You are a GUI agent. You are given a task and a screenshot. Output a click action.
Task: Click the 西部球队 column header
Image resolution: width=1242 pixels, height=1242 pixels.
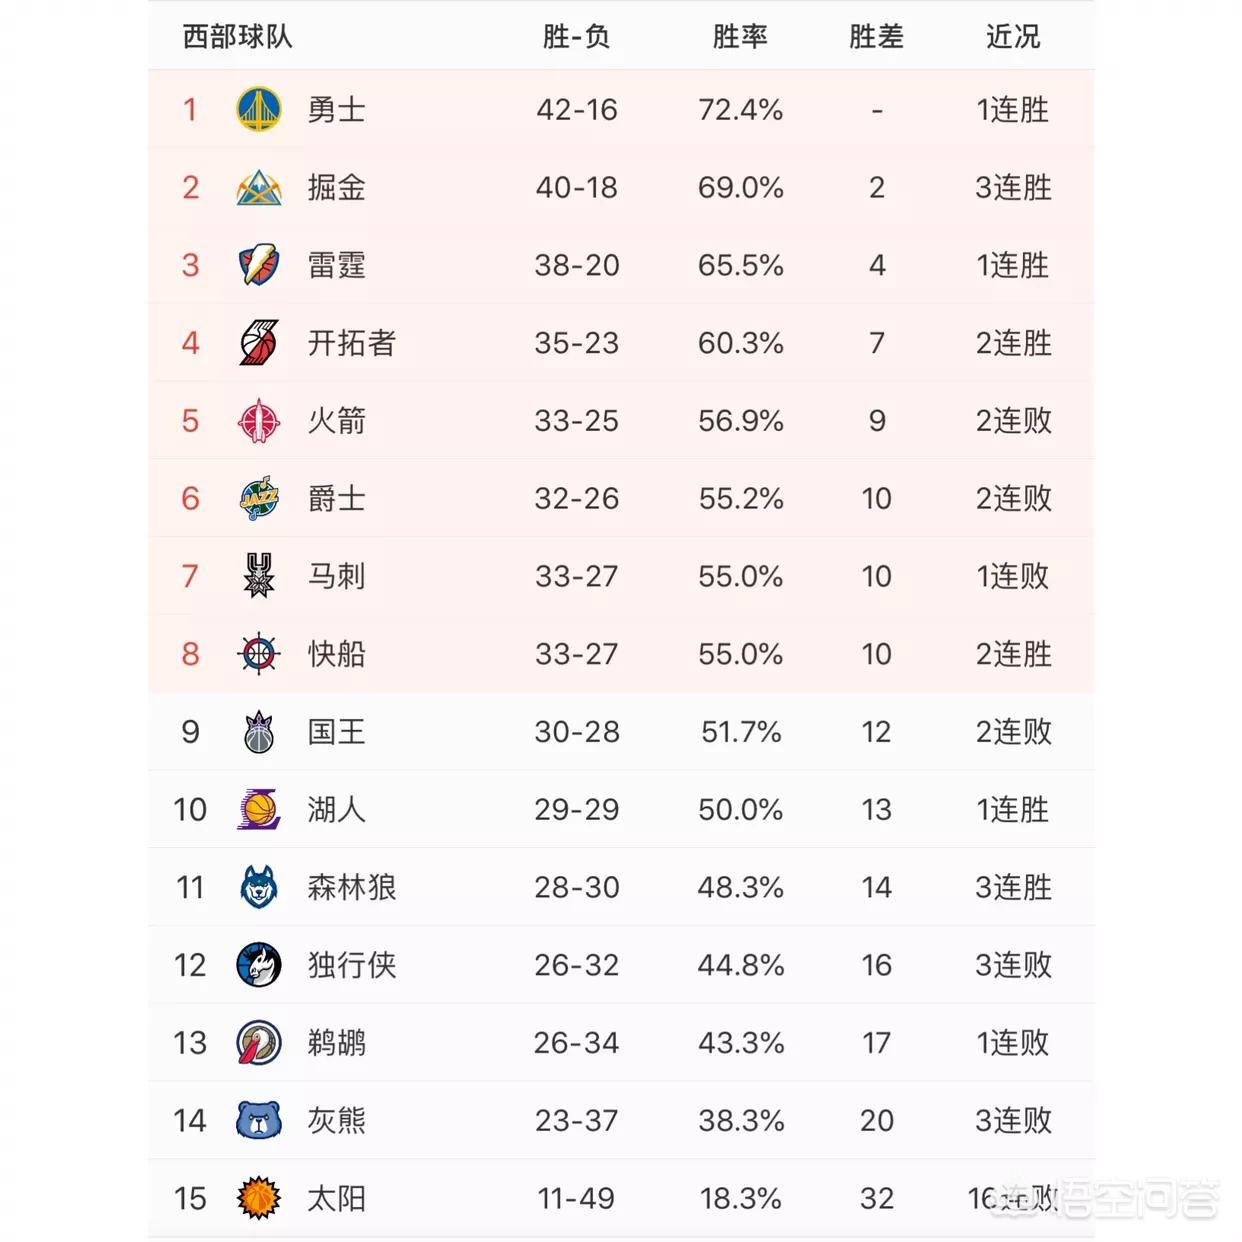tap(237, 37)
